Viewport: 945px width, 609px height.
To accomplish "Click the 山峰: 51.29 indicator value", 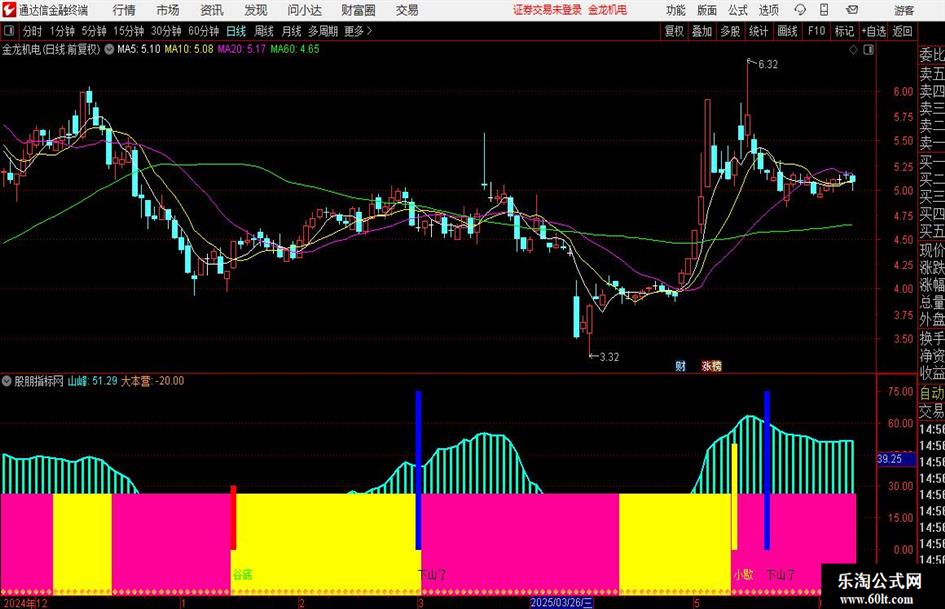I will (92, 381).
